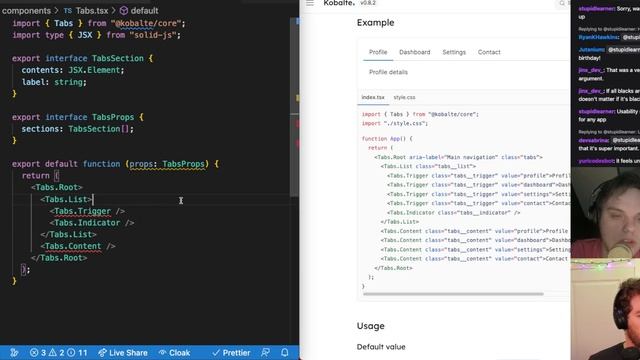This screenshot has width=640, height=360.
Task: Click the 'Profile details' tab content text
Action: click(x=388, y=72)
